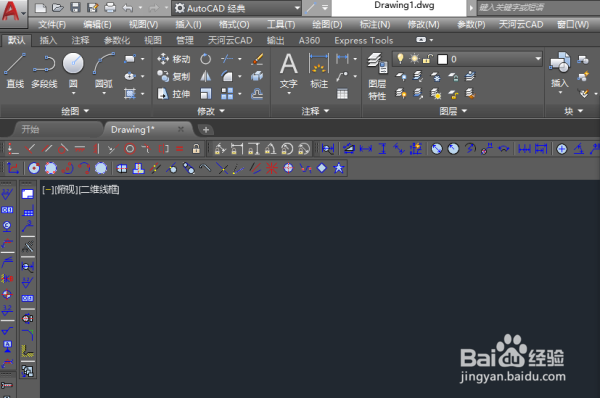Click the New file icon
The image size is (600, 398).
pyautogui.click(x=41, y=8)
